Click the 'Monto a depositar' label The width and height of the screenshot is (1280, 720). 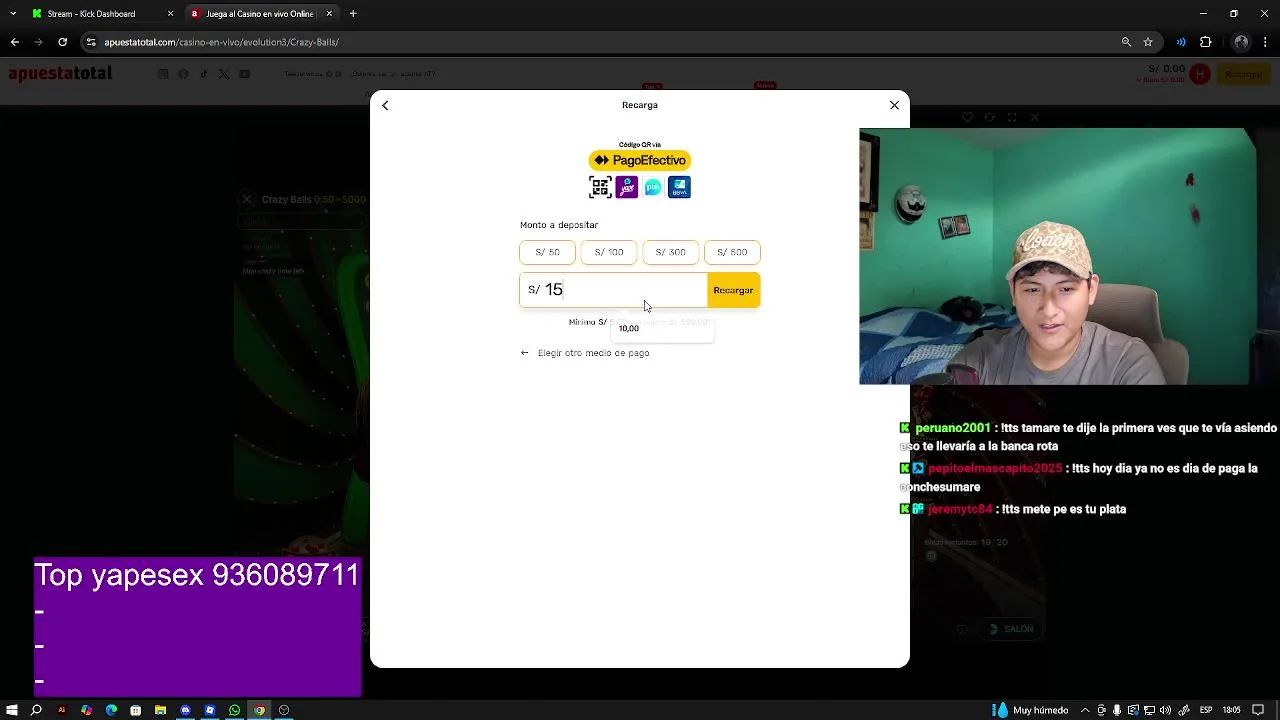559,225
